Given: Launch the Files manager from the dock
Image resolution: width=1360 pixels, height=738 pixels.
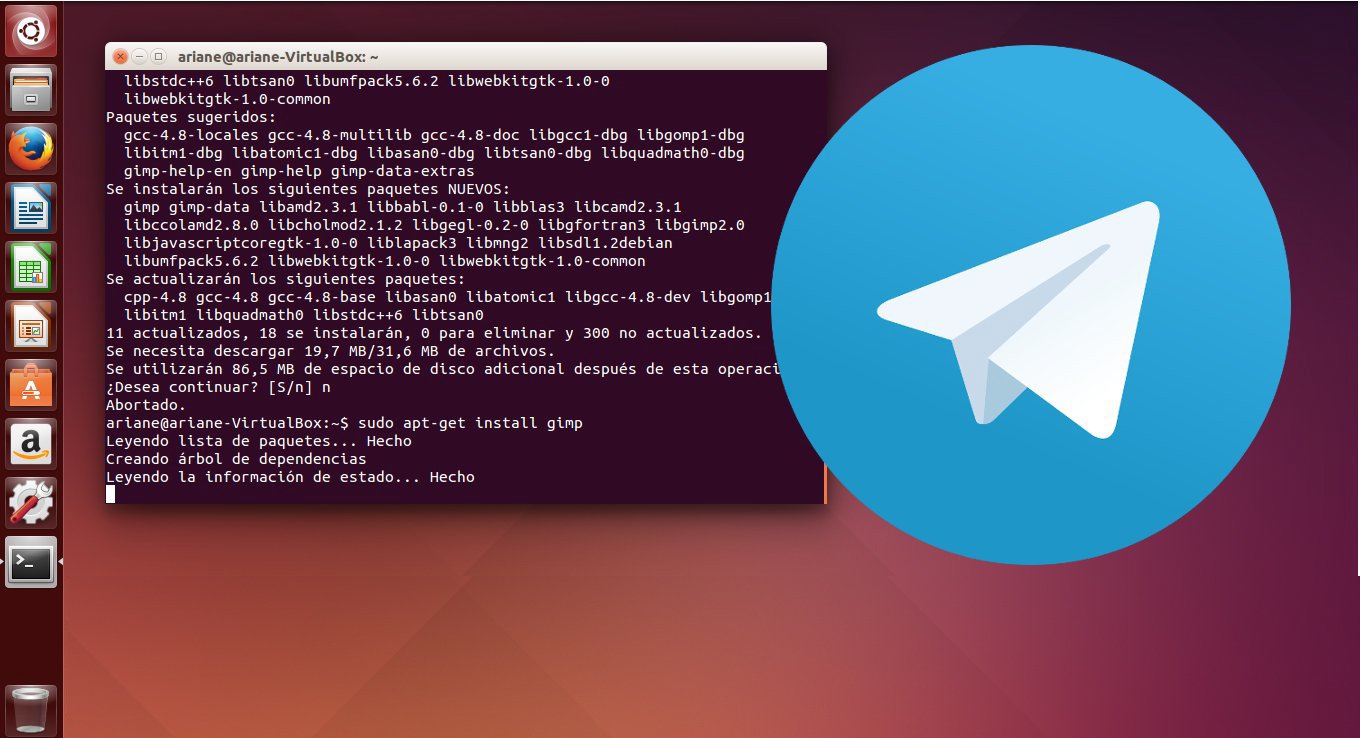Looking at the screenshot, I should (31, 90).
